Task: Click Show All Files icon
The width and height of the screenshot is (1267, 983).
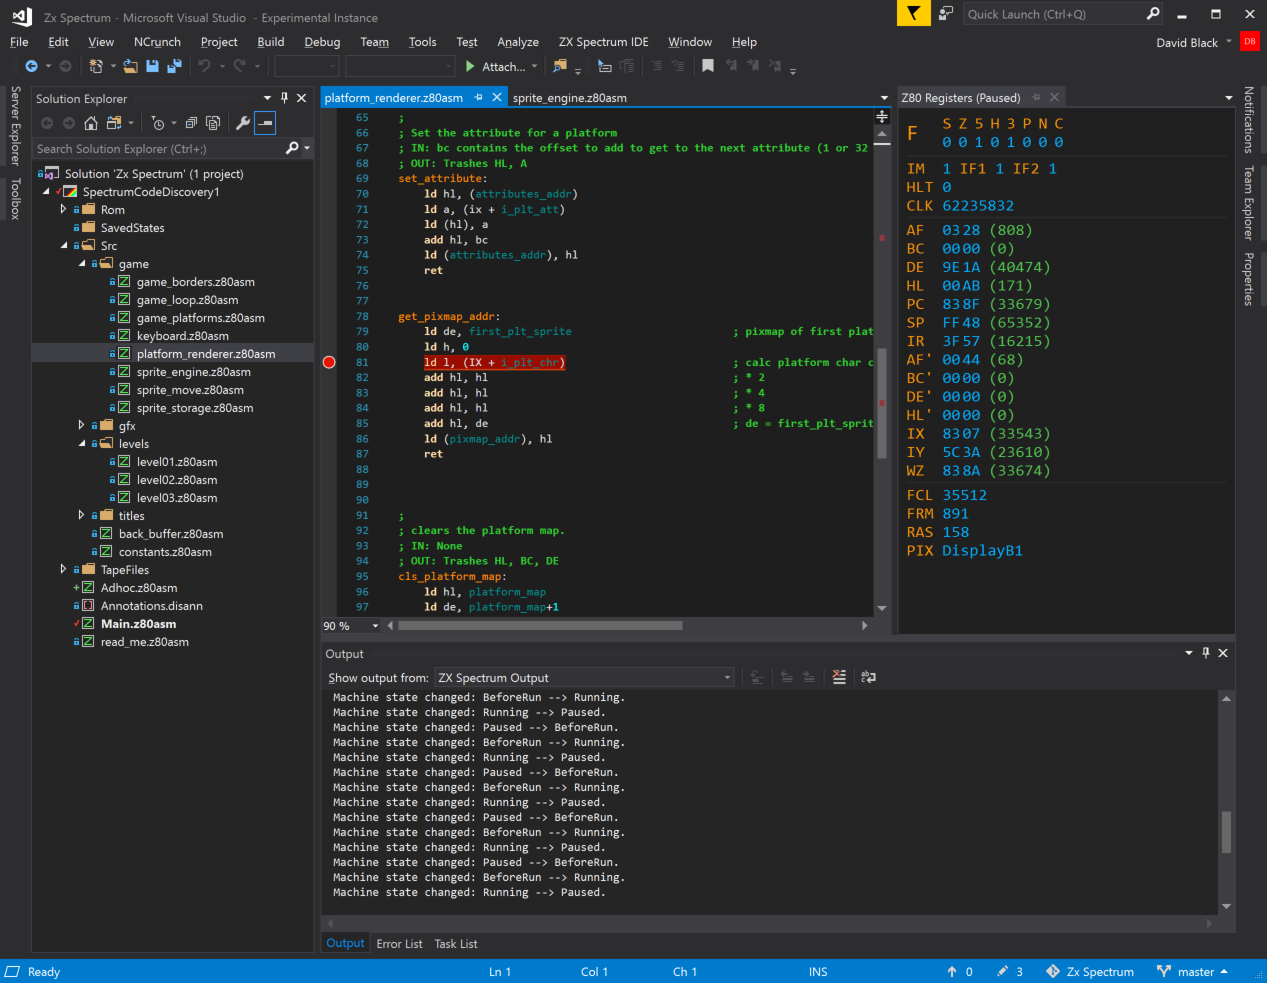Action: tap(213, 123)
